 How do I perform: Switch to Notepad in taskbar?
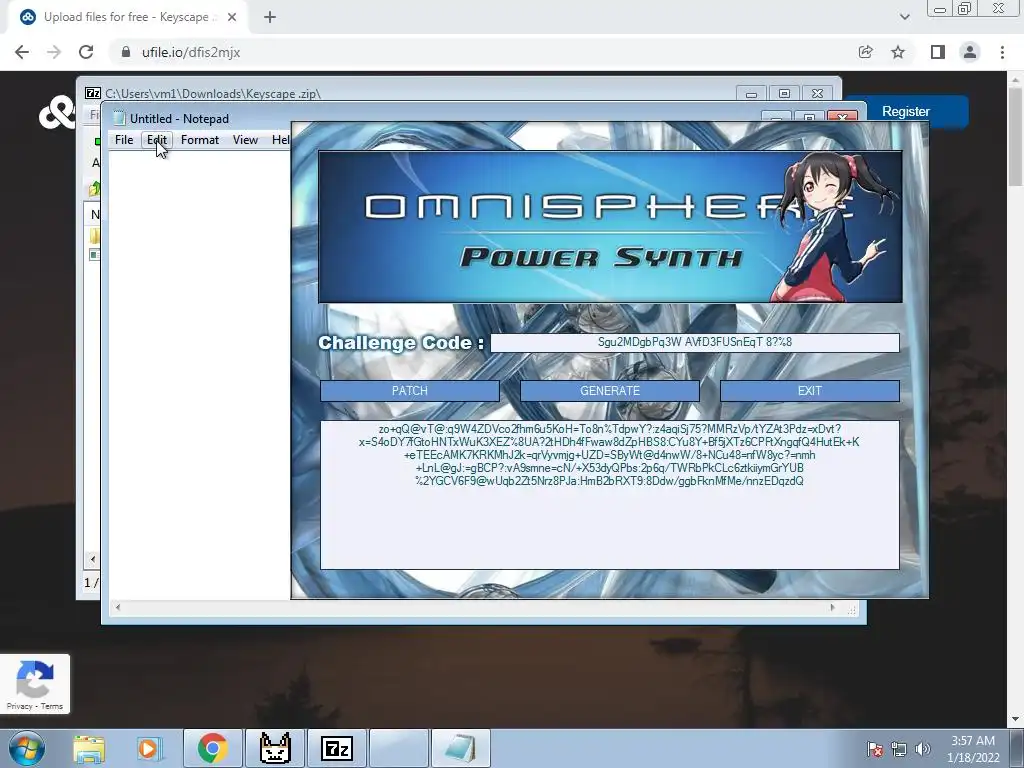[460, 748]
